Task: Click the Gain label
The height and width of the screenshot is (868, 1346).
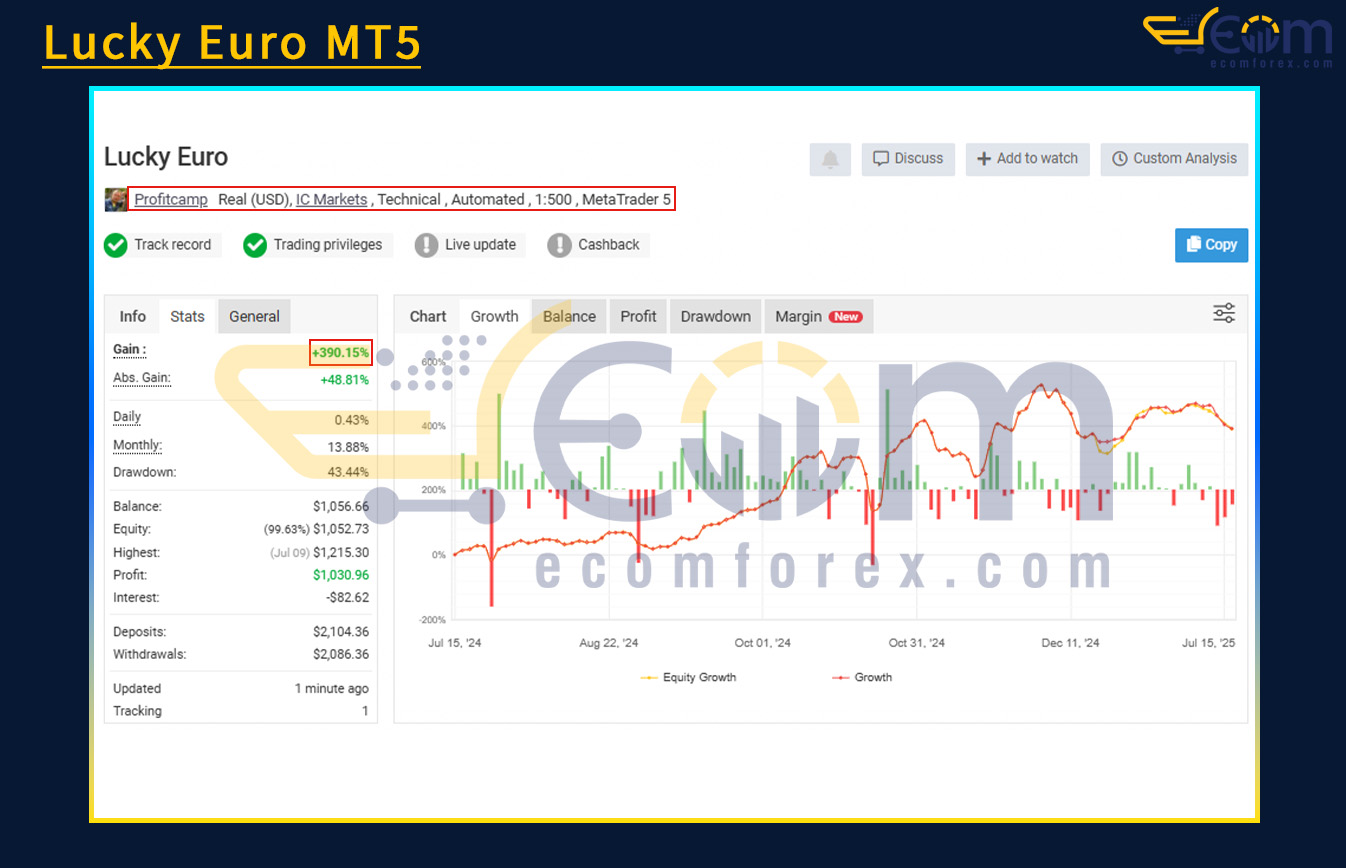Action: coord(130,350)
